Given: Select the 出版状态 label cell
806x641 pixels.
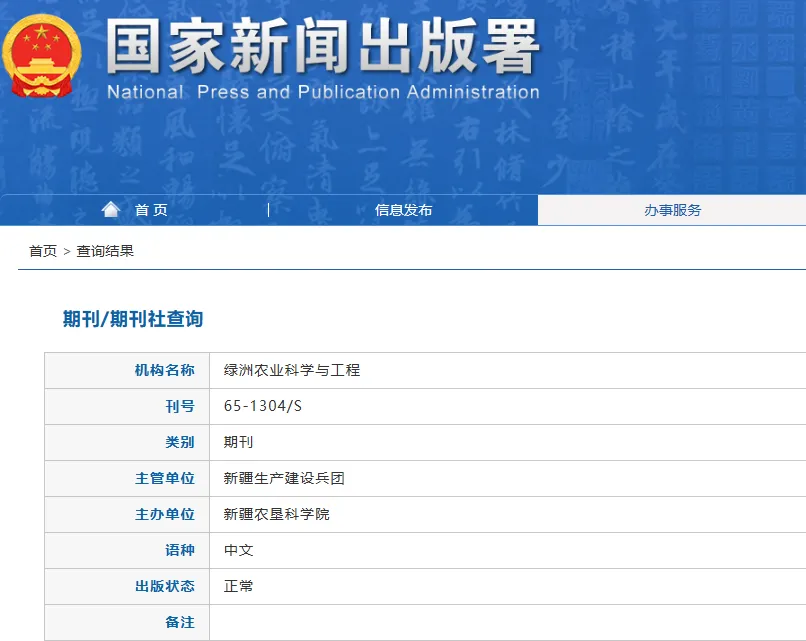Looking at the screenshot, I should 127,587.
